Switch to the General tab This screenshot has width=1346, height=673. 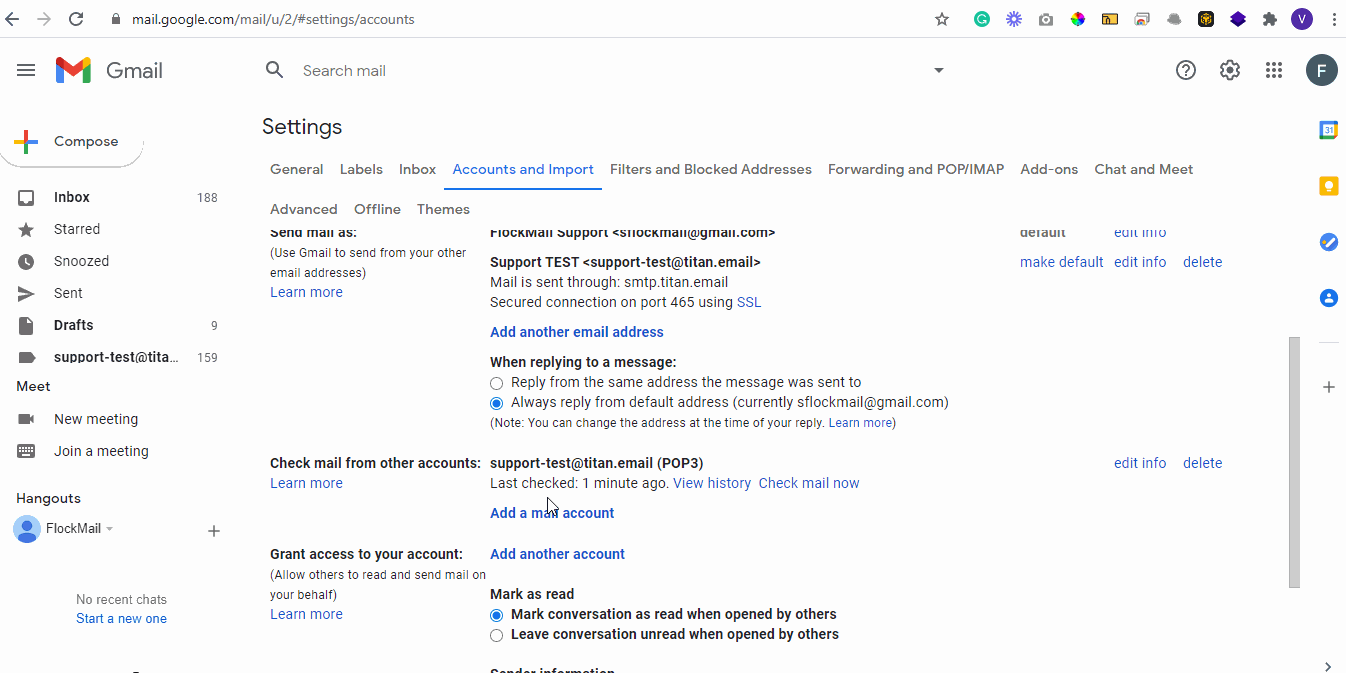pos(296,169)
